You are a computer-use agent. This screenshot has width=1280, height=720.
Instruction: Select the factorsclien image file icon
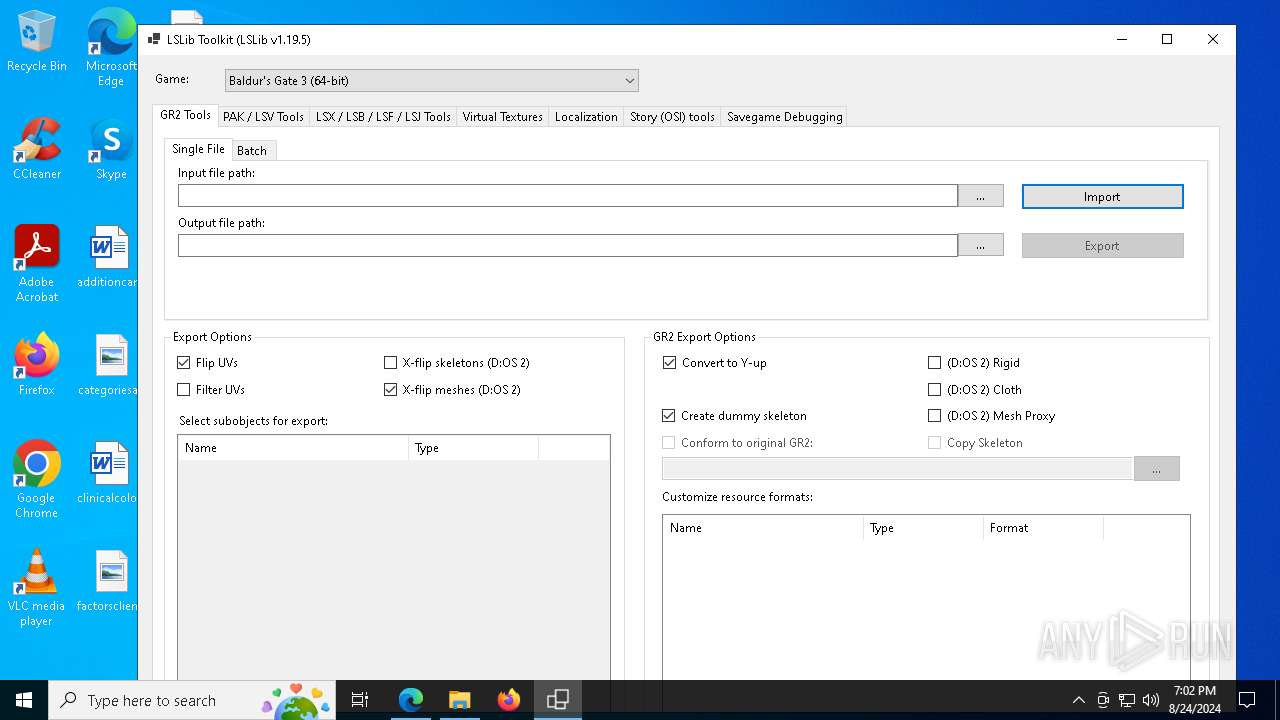(x=108, y=581)
